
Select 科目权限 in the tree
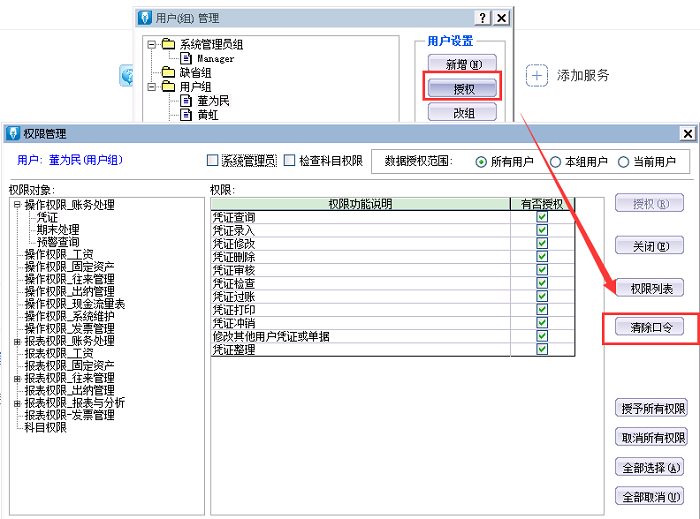tap(46, 427)
